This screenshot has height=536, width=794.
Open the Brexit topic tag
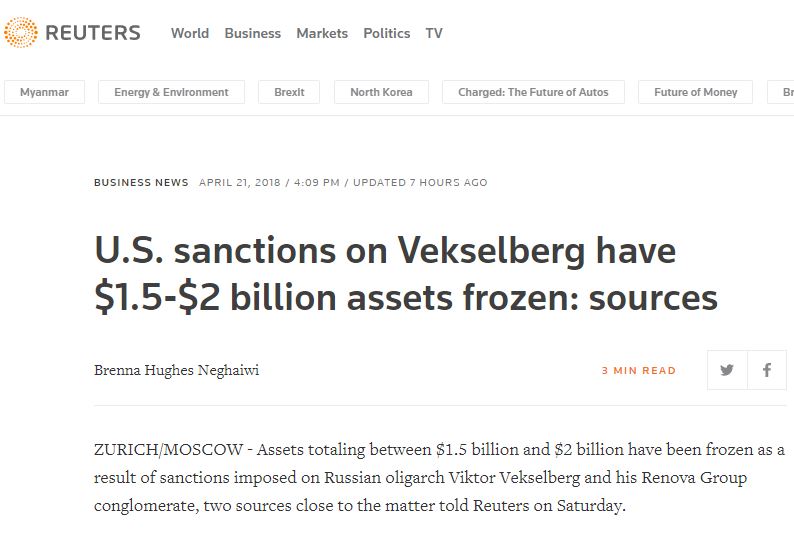tap(289, 92)
